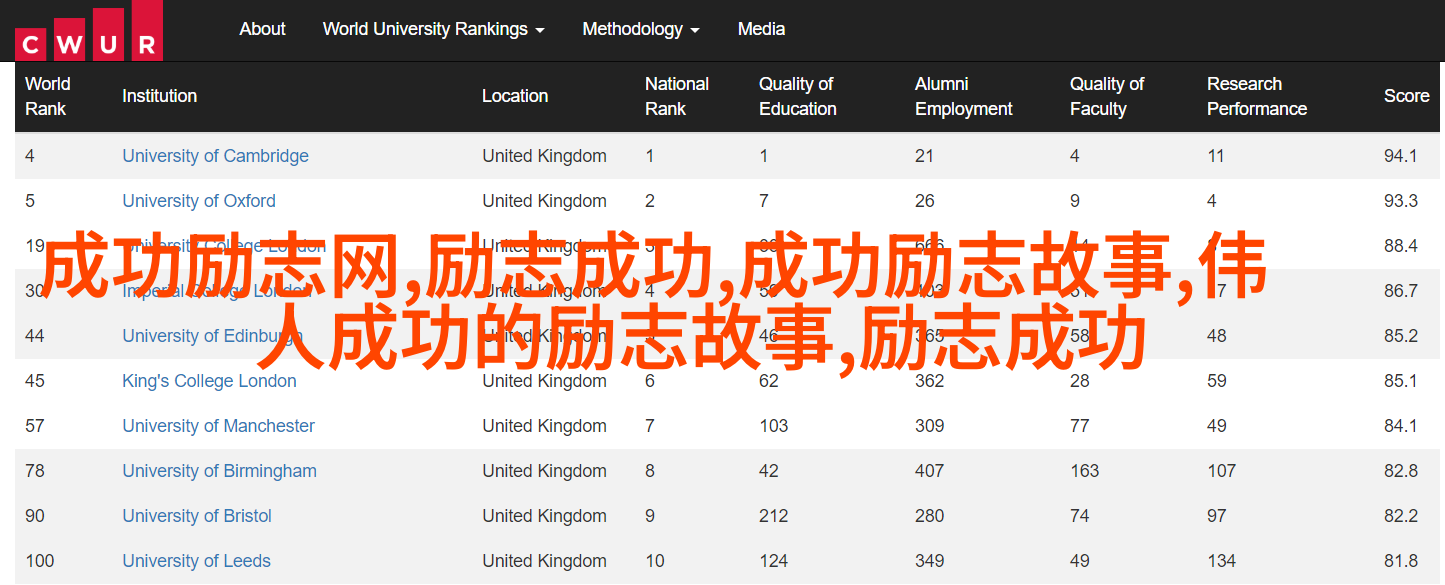This screenshot has width=1445, height=585.
Task: Select the score value 88.4
Action: (x=1401, y=246)
